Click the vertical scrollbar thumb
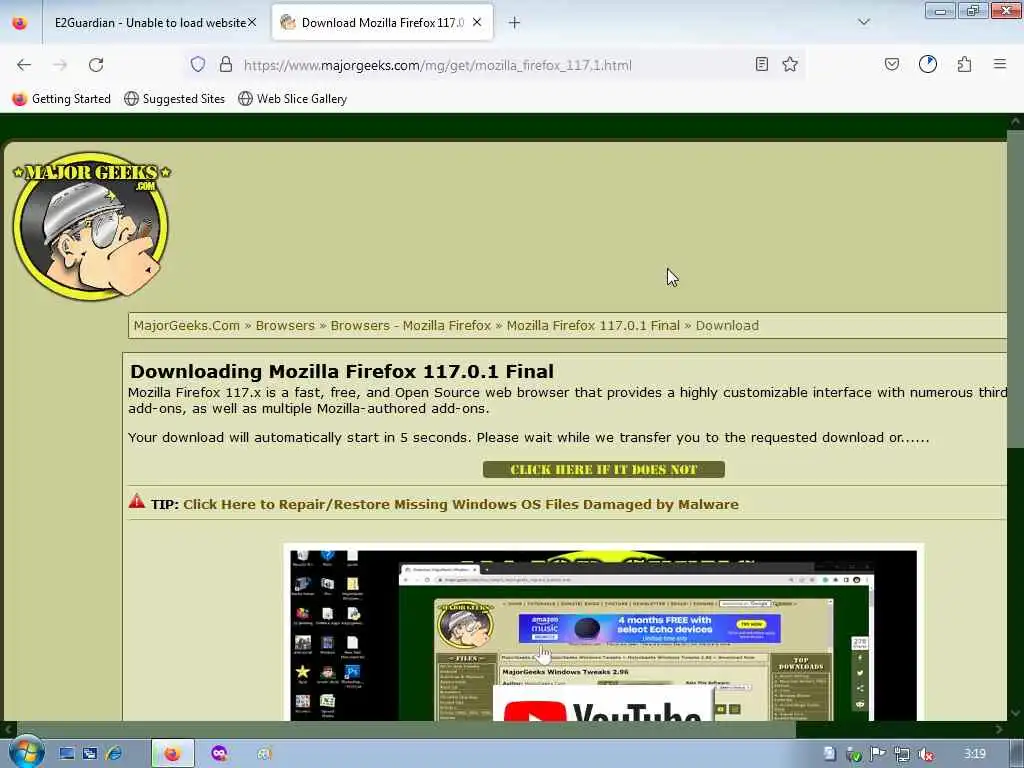Viewport: 1024px width, 768px height. coord(1015,289)
